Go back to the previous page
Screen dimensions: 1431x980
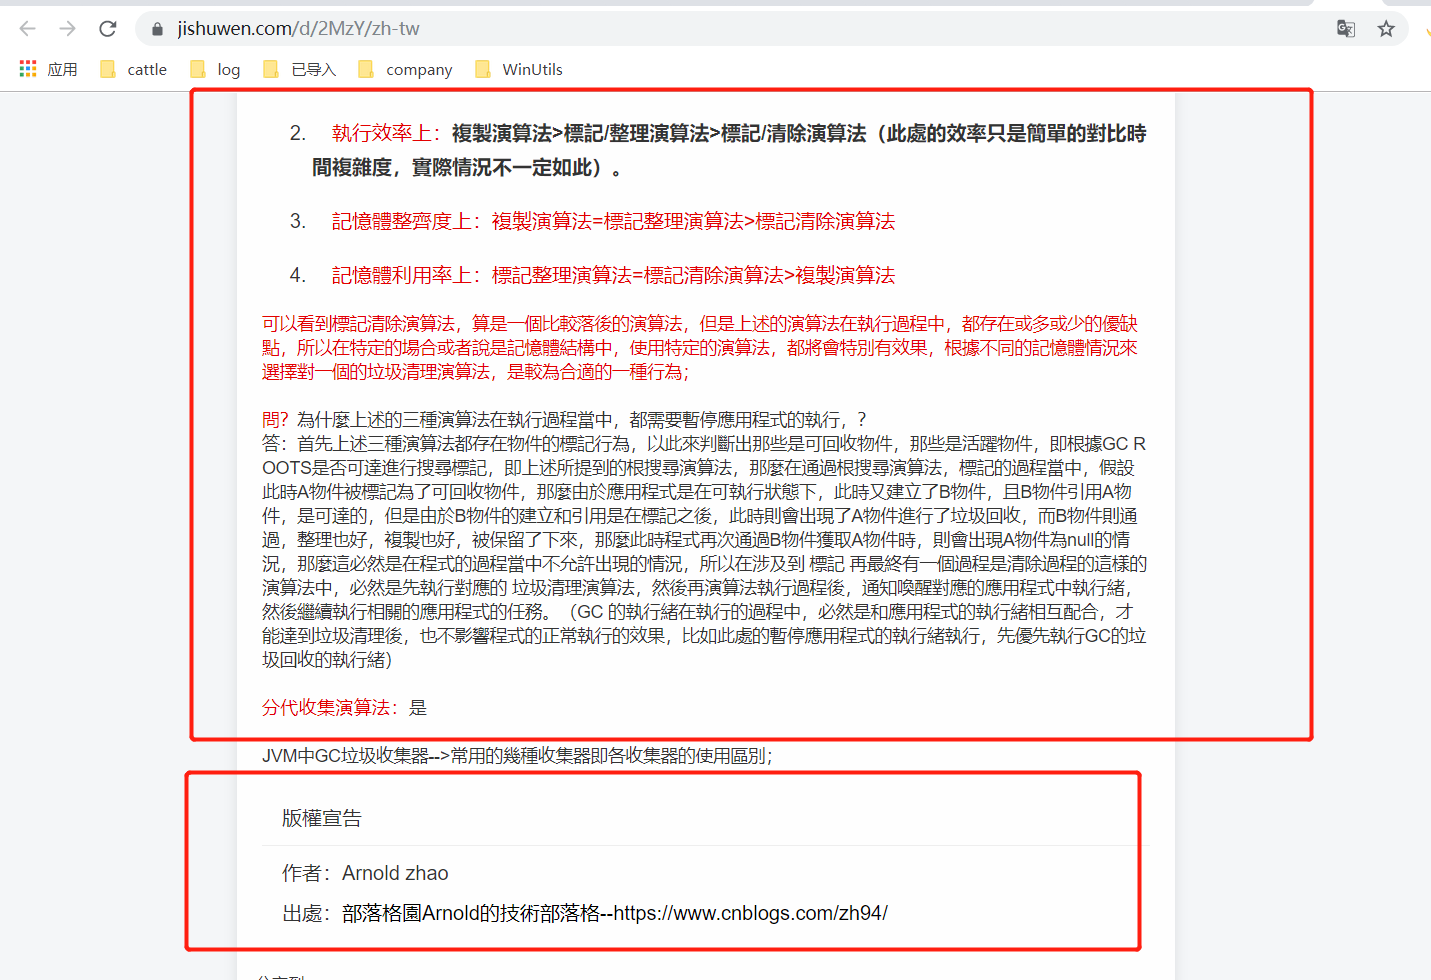point(27,29)
